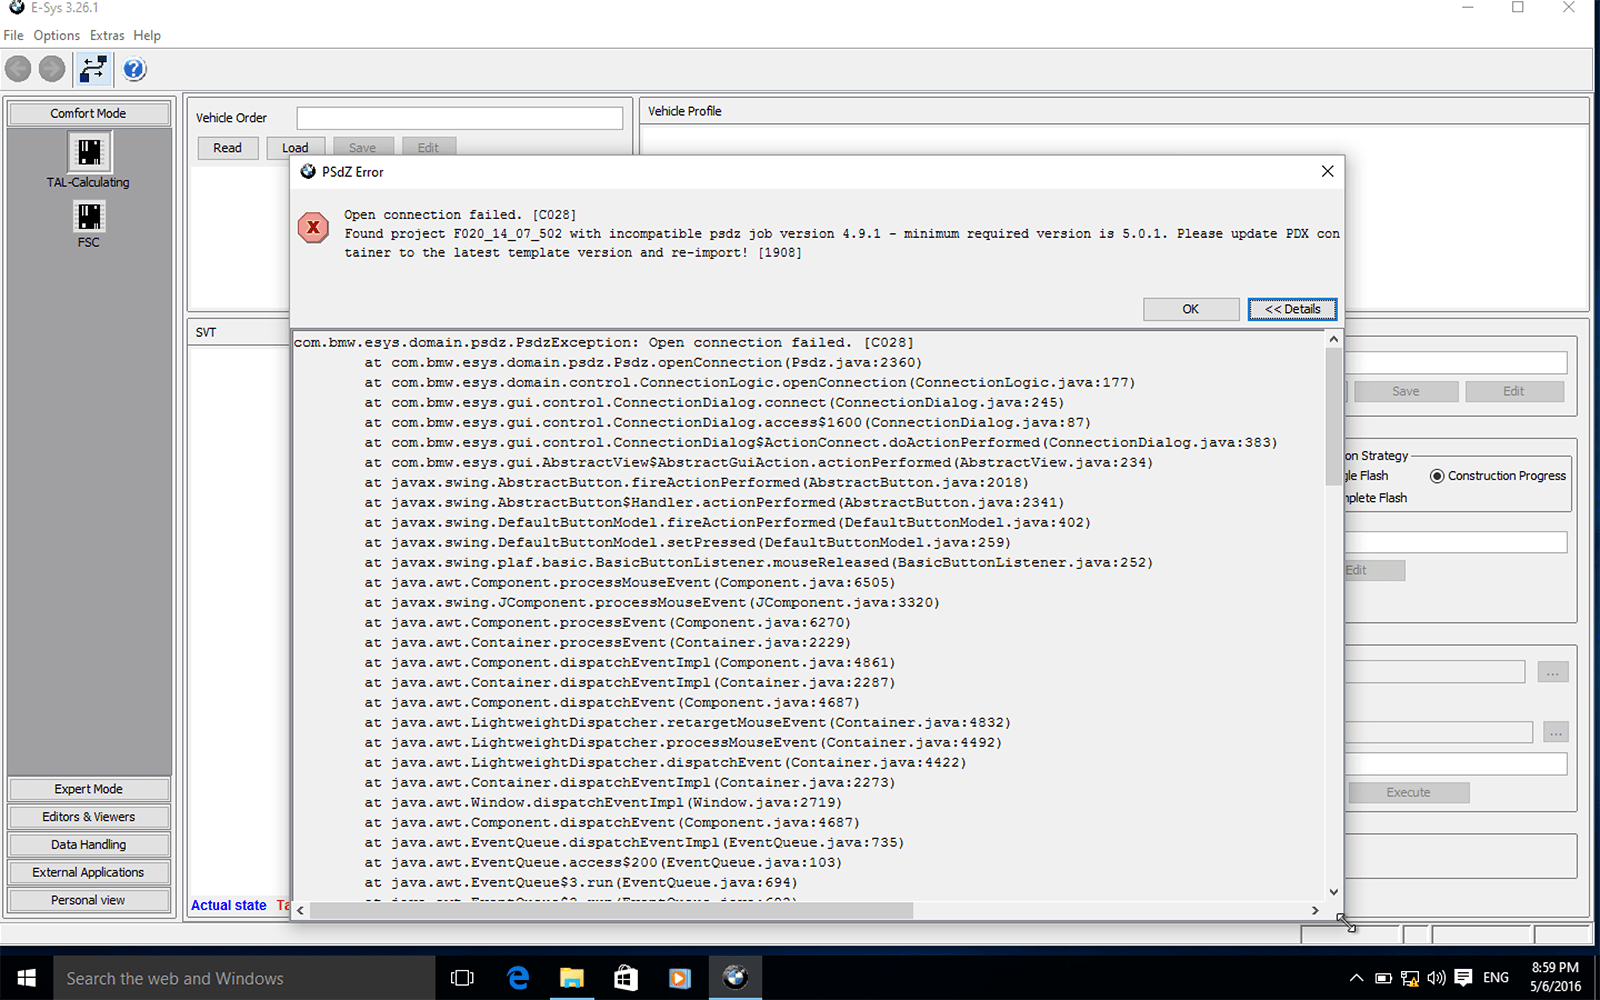Screen dimensions: 1600x1000
Task: Click the Load button under Vehicle Order
Action: click(x=296, y=148)
